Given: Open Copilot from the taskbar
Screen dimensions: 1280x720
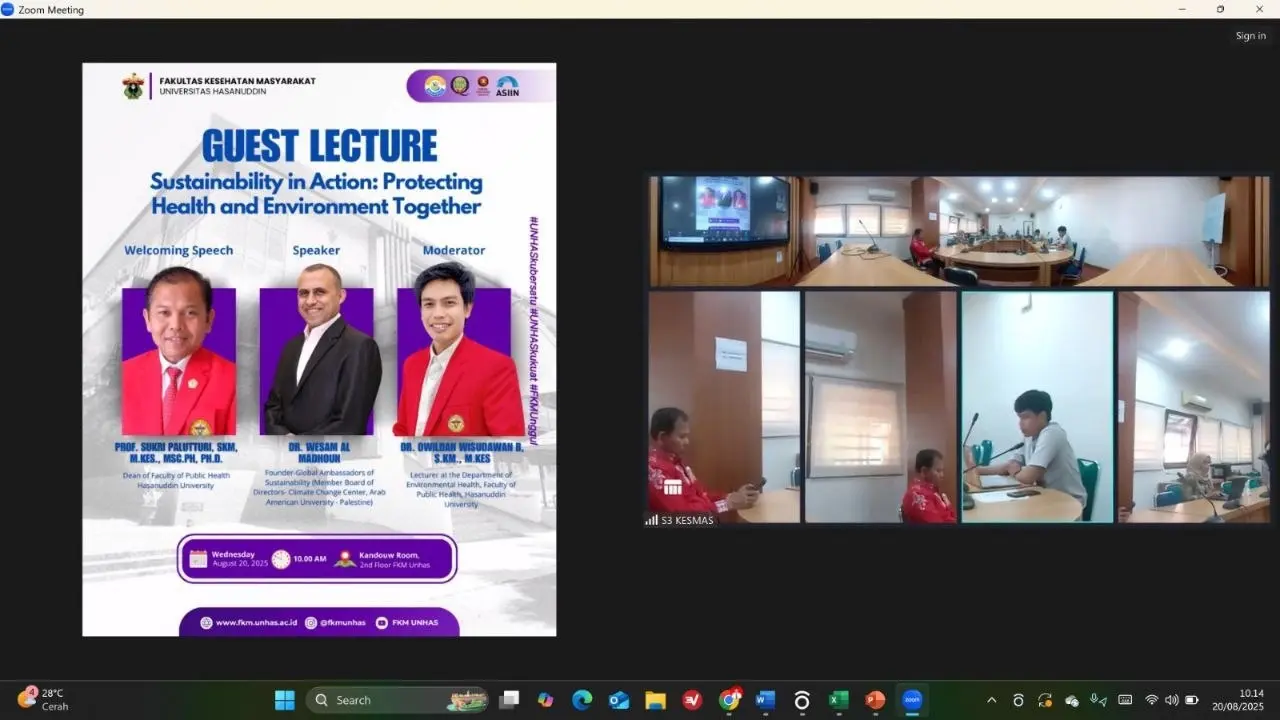Looking at the screenshot, I should pyautogui.click(x=547, y=700).
